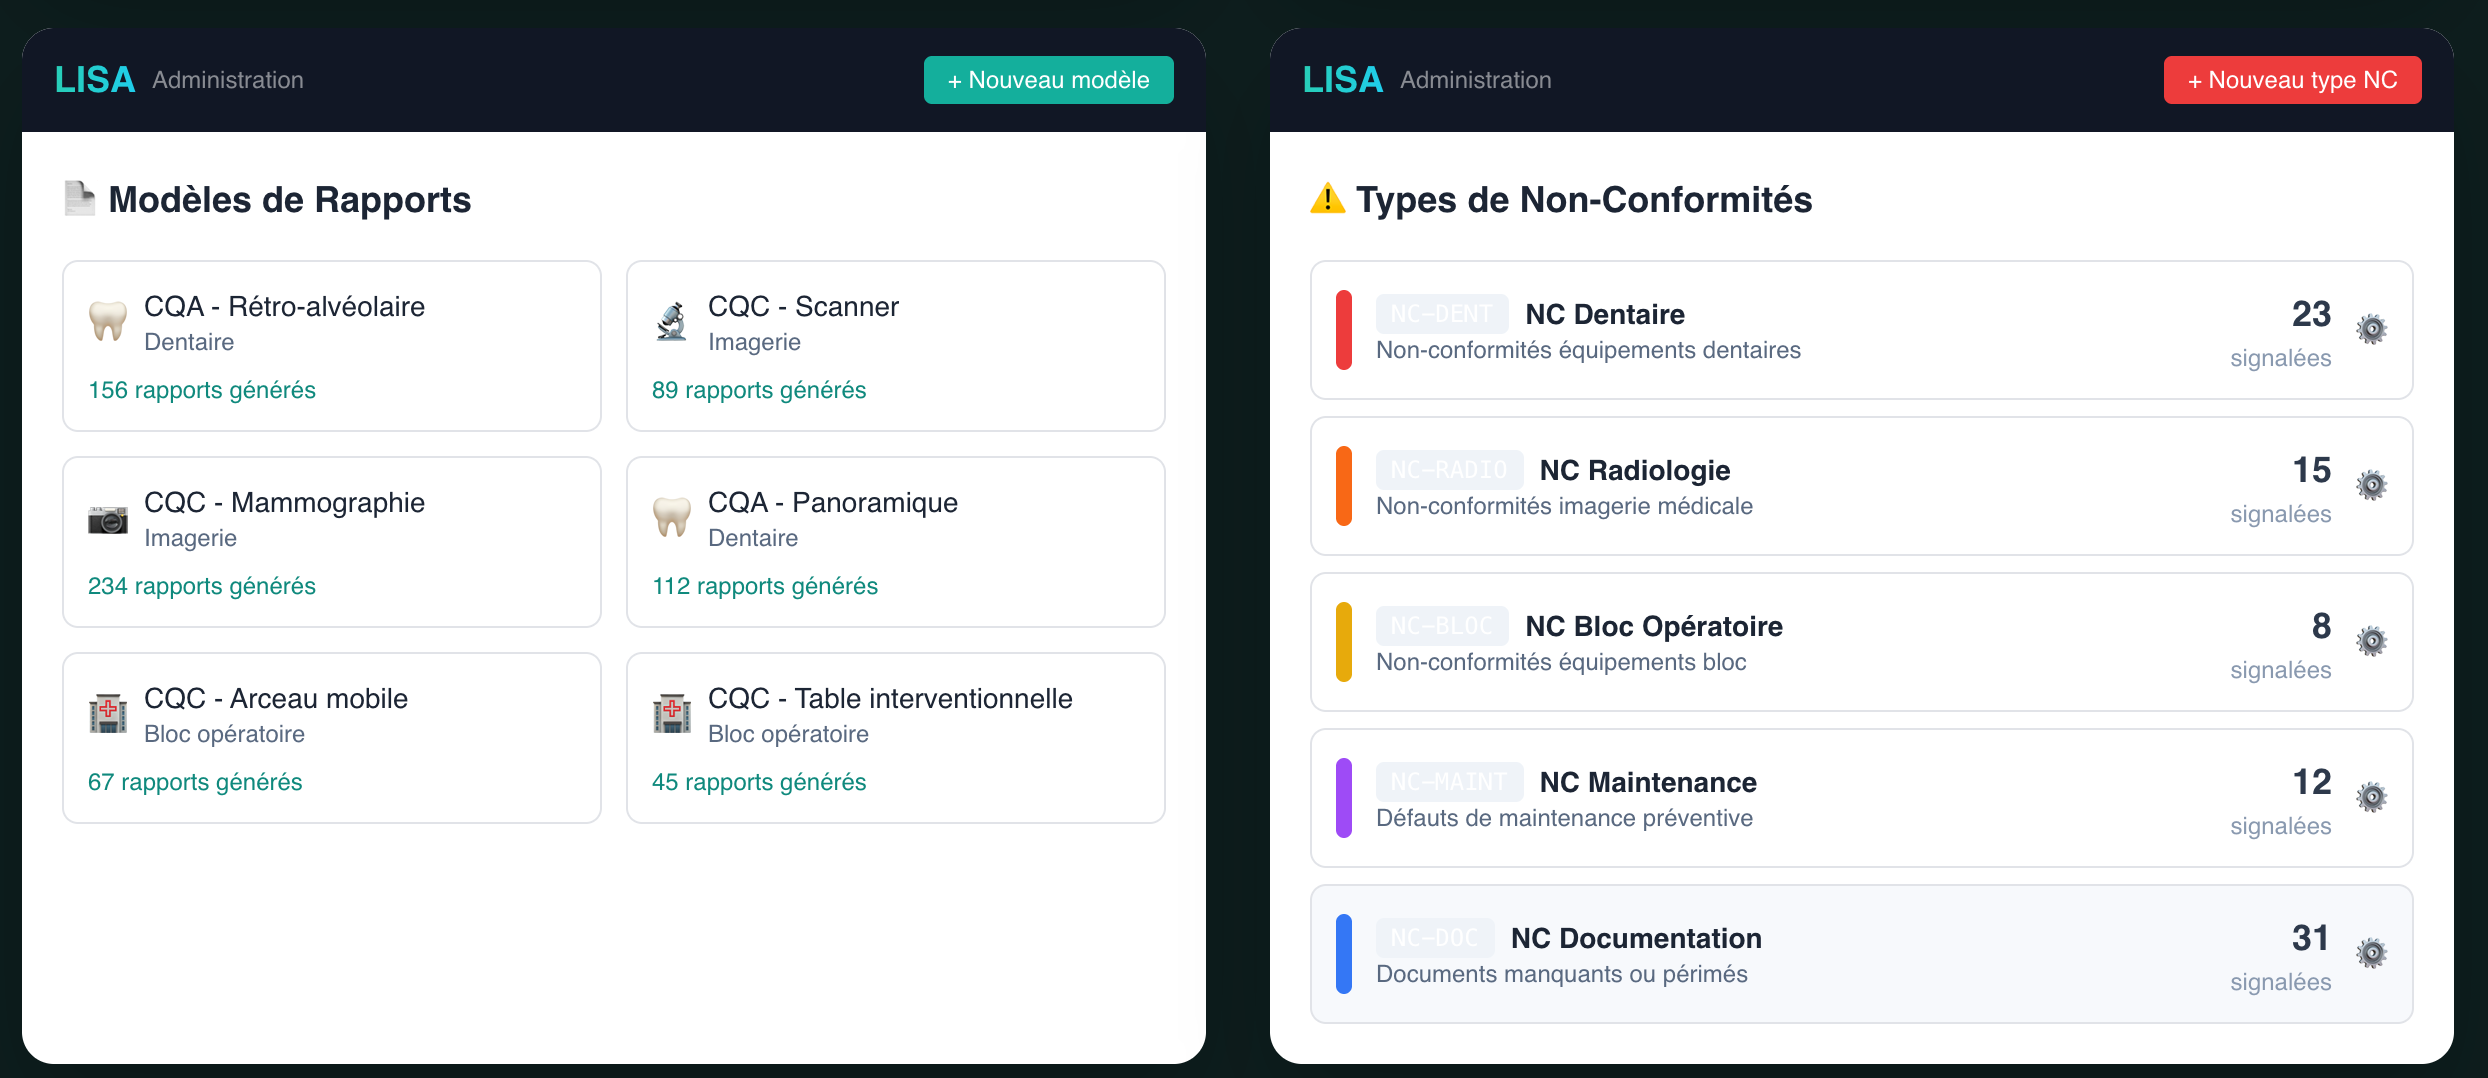Click the NC-RADIO code badge
The width and height of the screenshot is (2488, 1078).
1449,470
